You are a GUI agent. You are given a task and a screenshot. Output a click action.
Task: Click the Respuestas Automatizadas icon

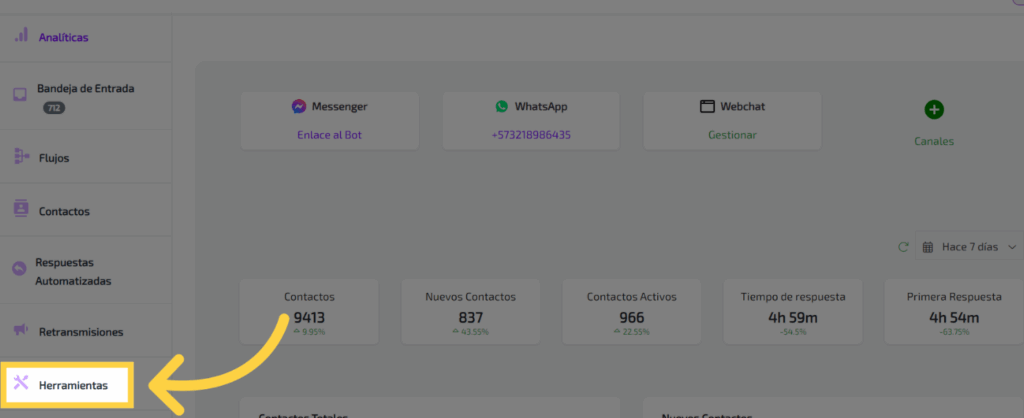click(19, 269)
